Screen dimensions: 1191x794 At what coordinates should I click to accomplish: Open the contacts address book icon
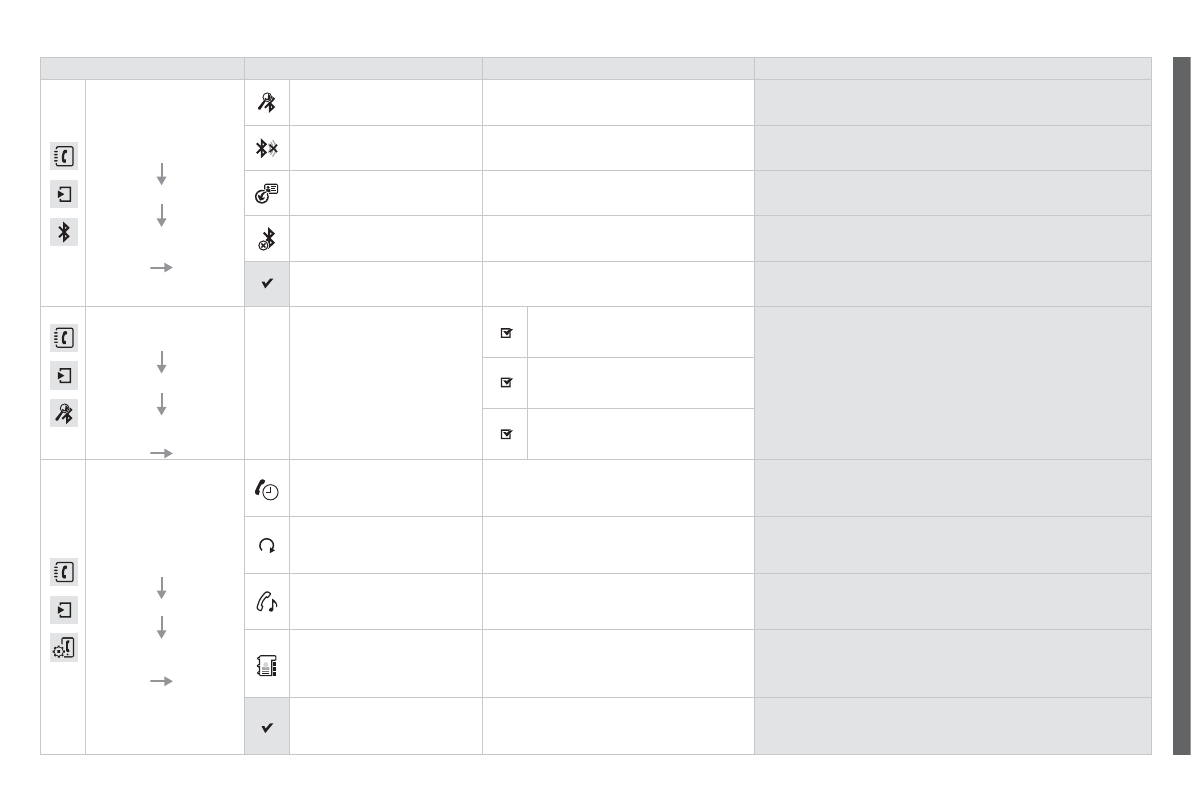tap(267, 663)
